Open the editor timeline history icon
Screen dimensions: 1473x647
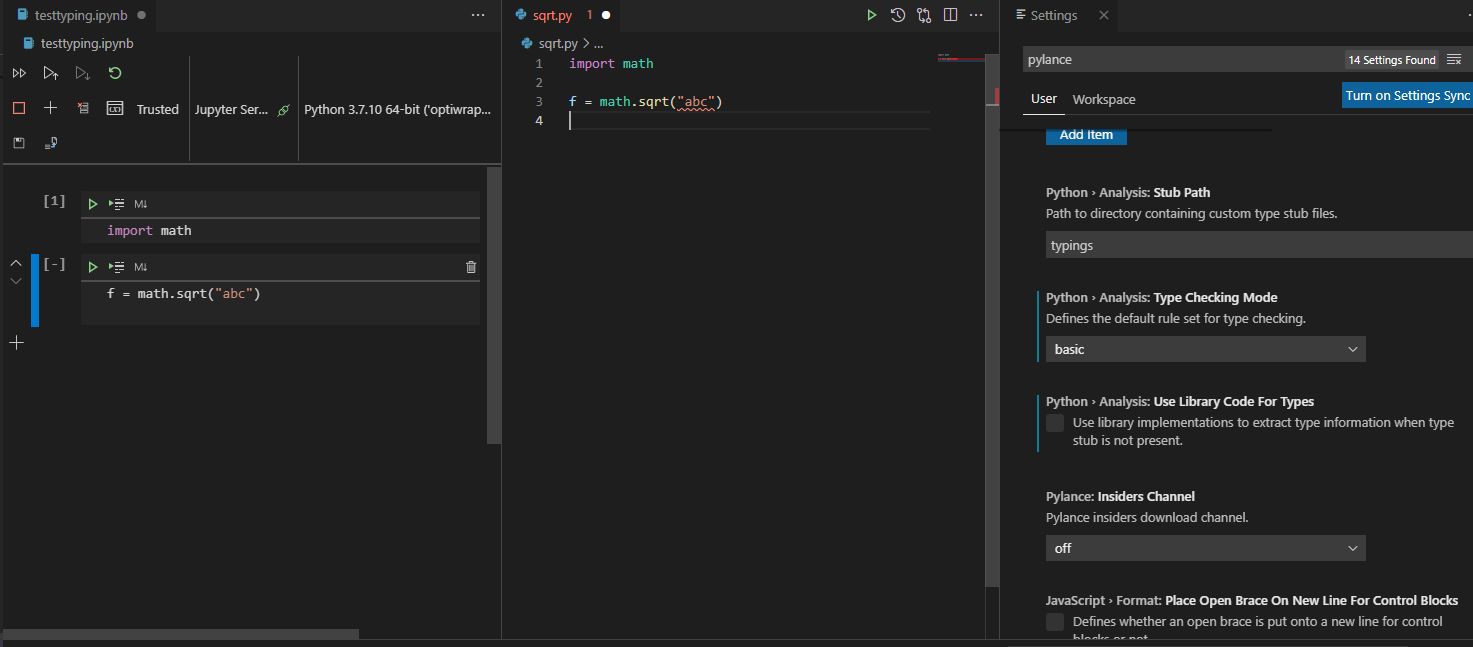(897, 15)
